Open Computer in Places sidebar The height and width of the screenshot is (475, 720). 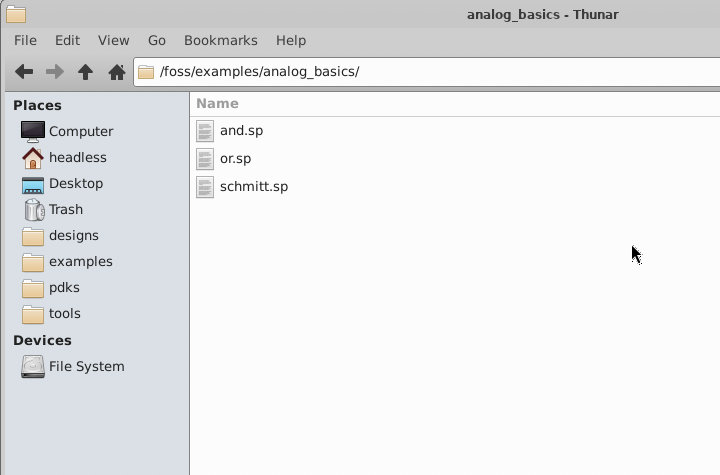pos(80,132)
